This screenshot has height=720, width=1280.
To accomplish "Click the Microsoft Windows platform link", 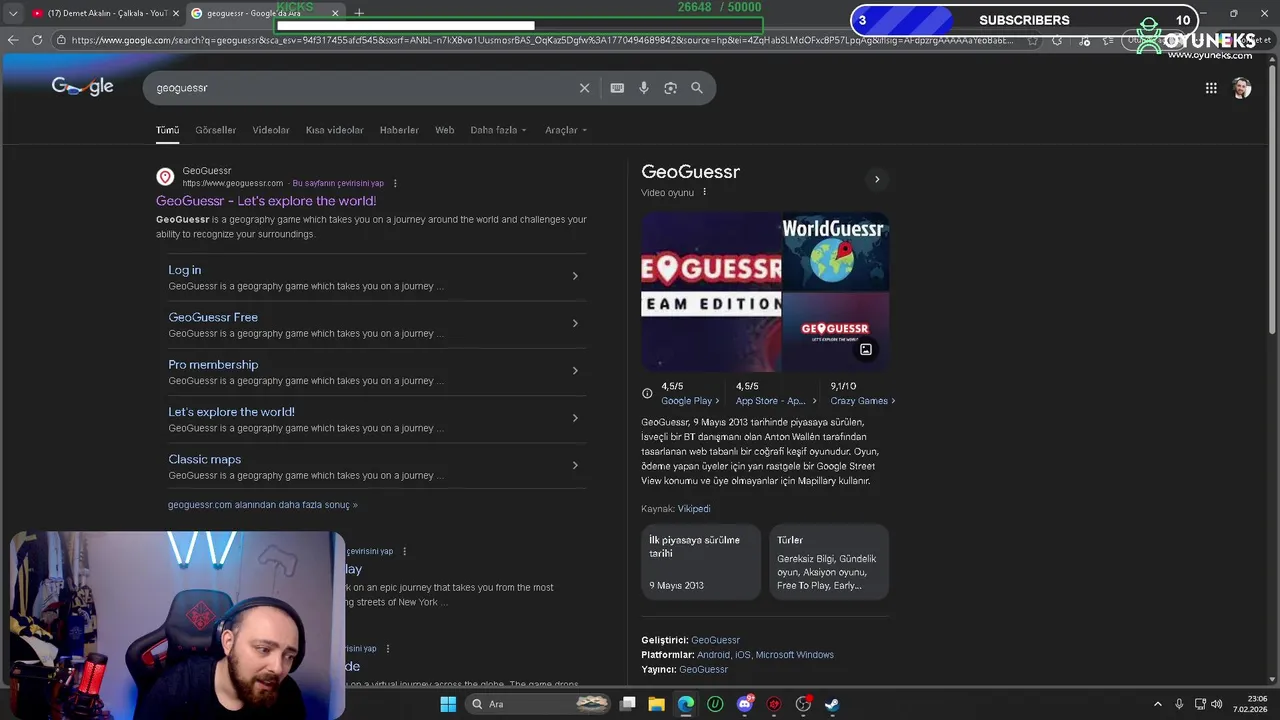I will [794, 655].
